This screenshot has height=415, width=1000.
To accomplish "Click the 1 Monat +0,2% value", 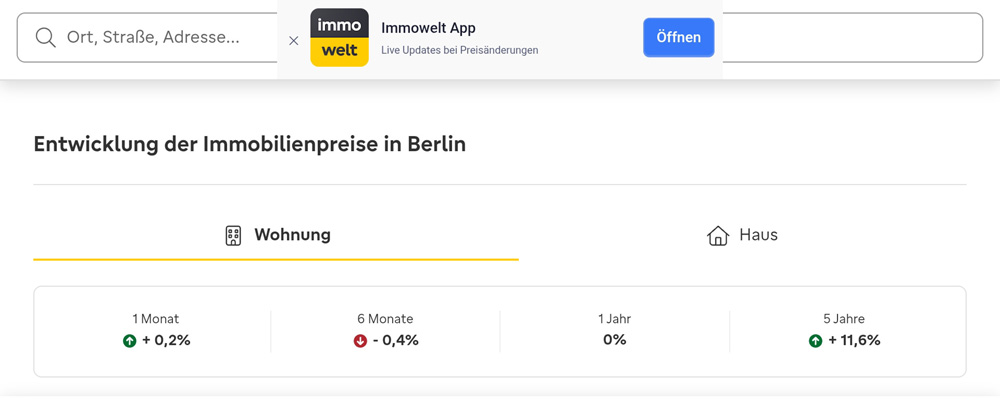I will click(166, 340).
